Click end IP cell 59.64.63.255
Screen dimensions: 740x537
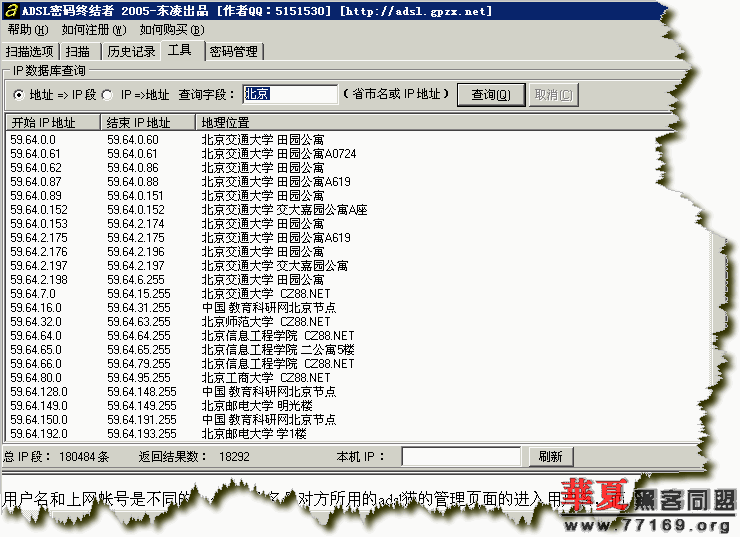click(x=139, y=322)
